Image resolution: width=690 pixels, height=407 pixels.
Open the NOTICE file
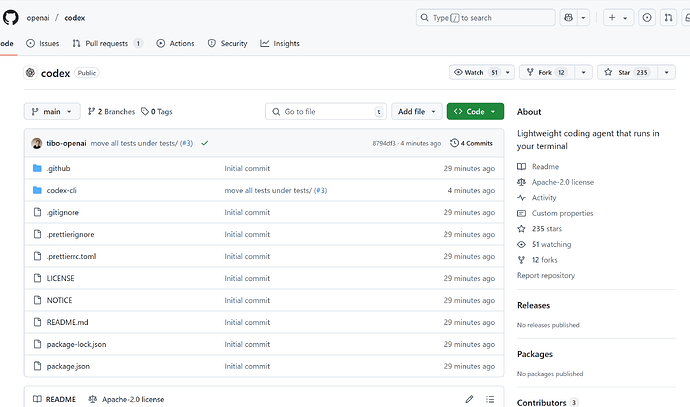coord(59,301)
